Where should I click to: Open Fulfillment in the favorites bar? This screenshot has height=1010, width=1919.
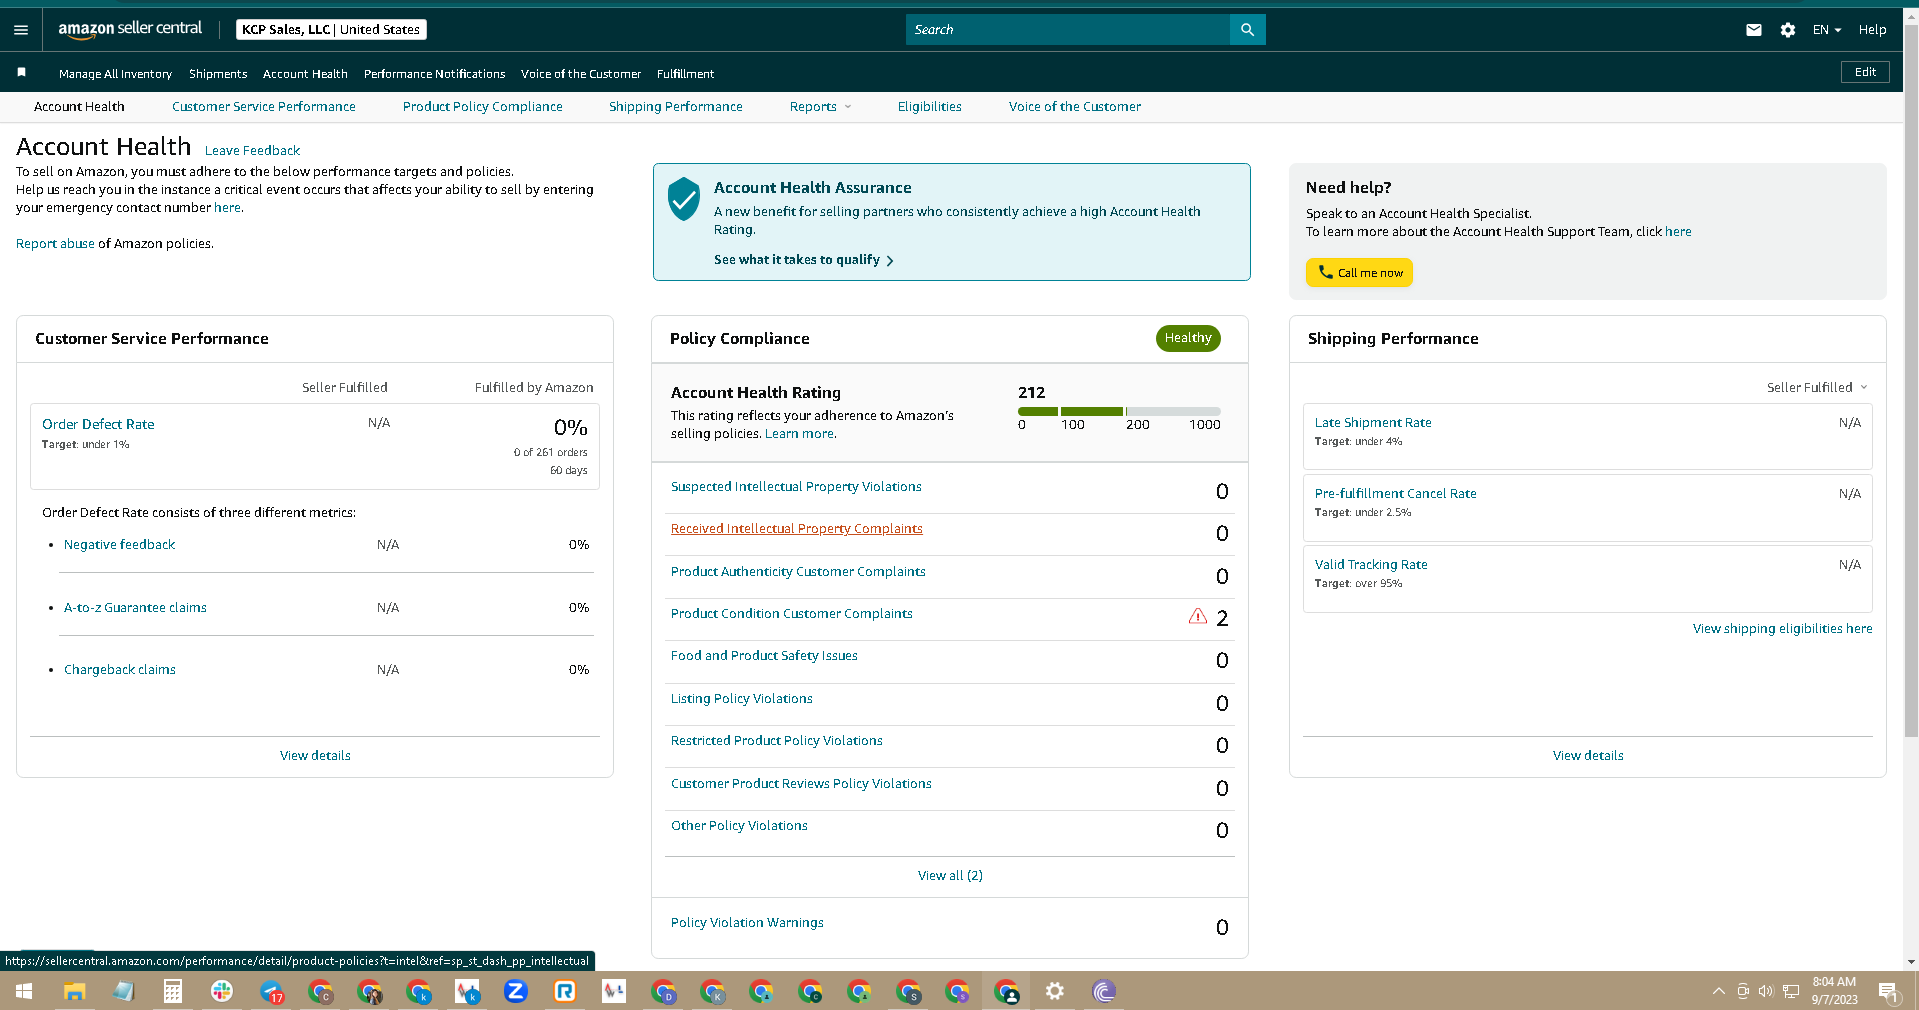[685, 74]
